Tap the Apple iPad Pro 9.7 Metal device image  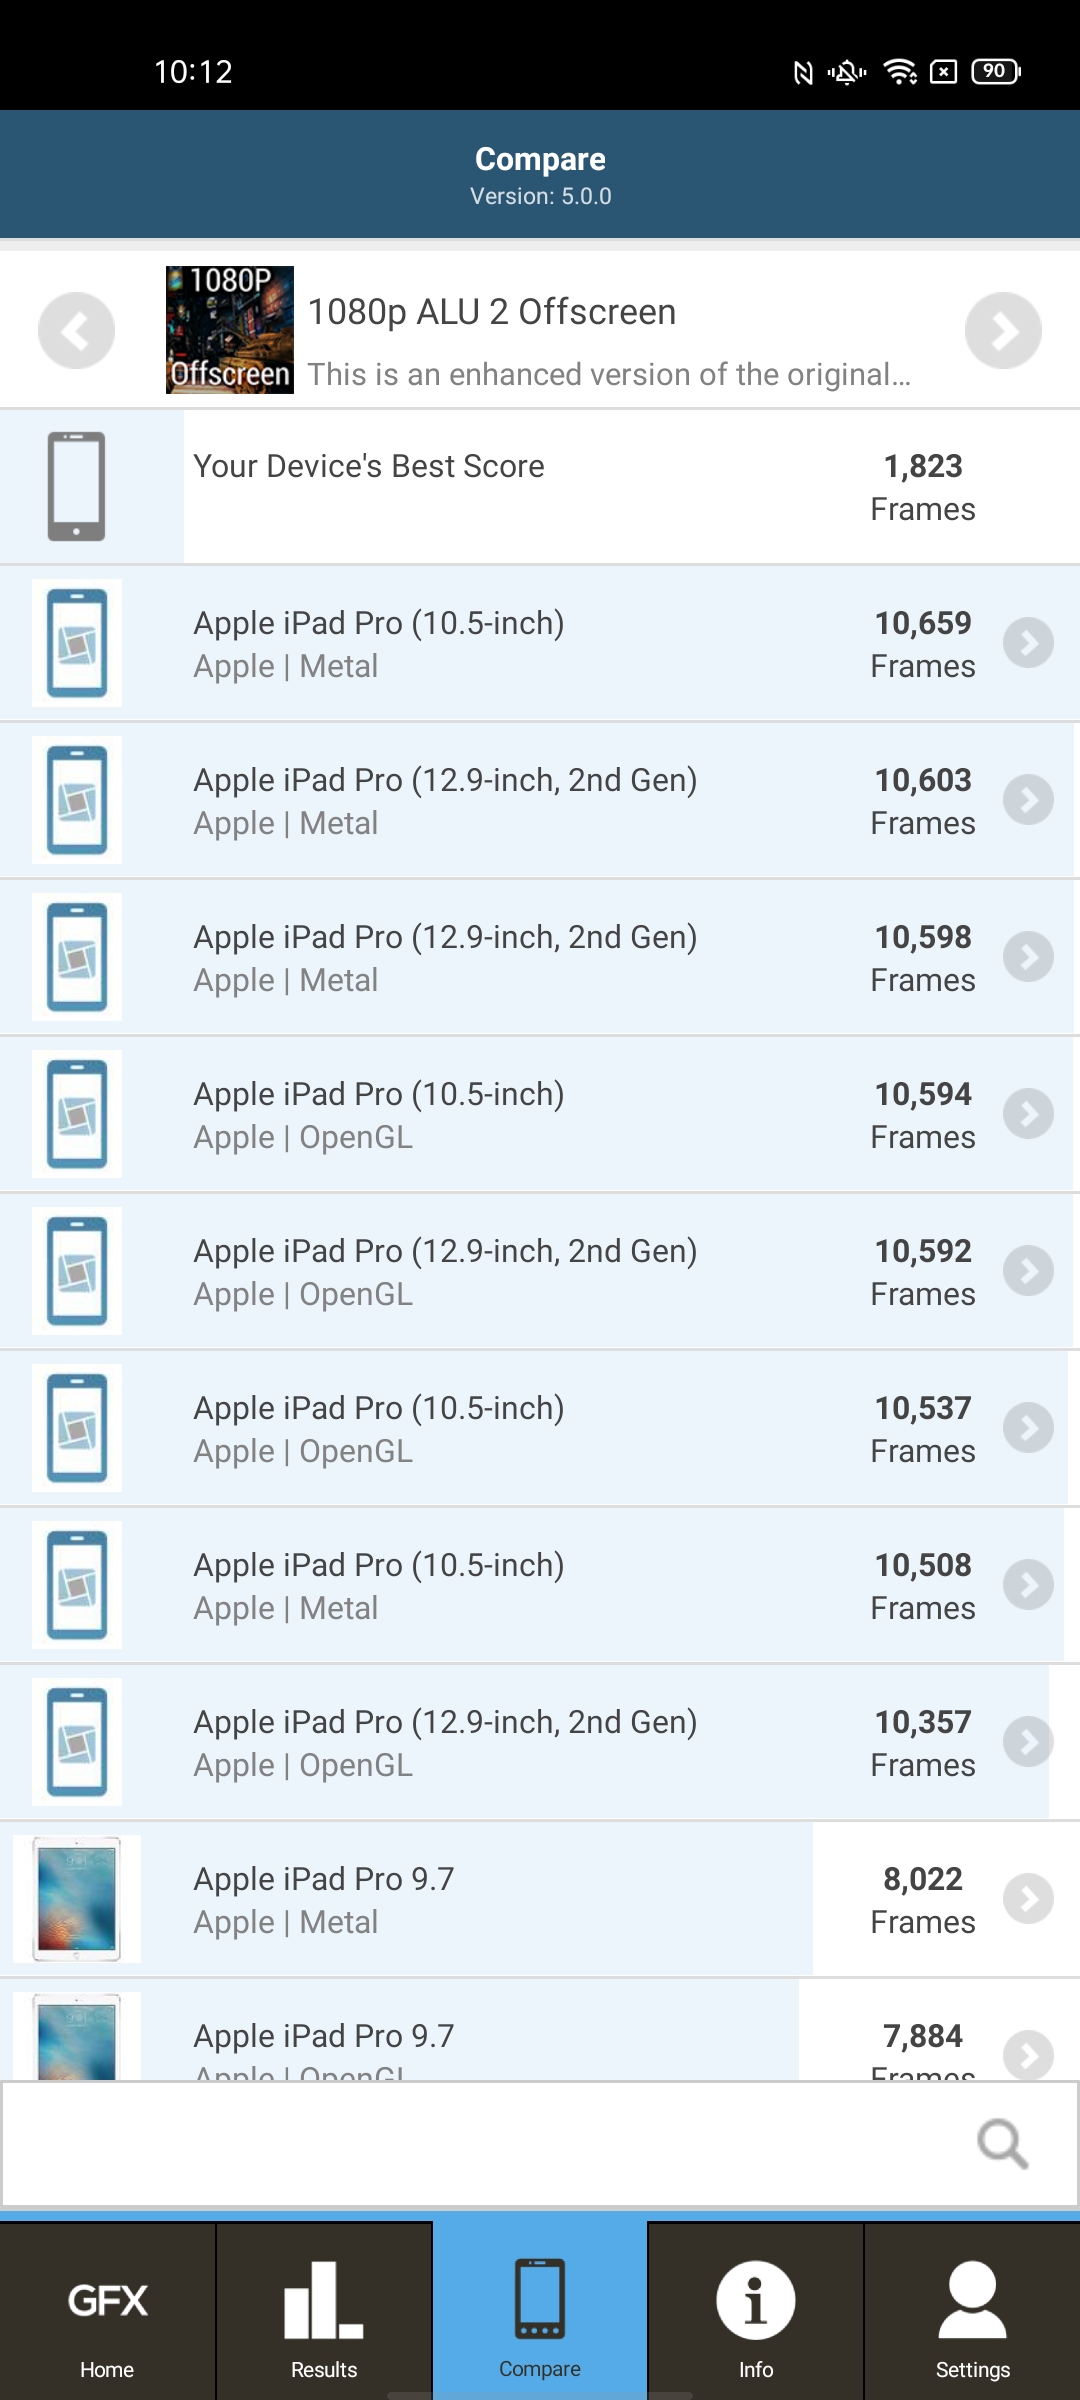point(77,1898)
